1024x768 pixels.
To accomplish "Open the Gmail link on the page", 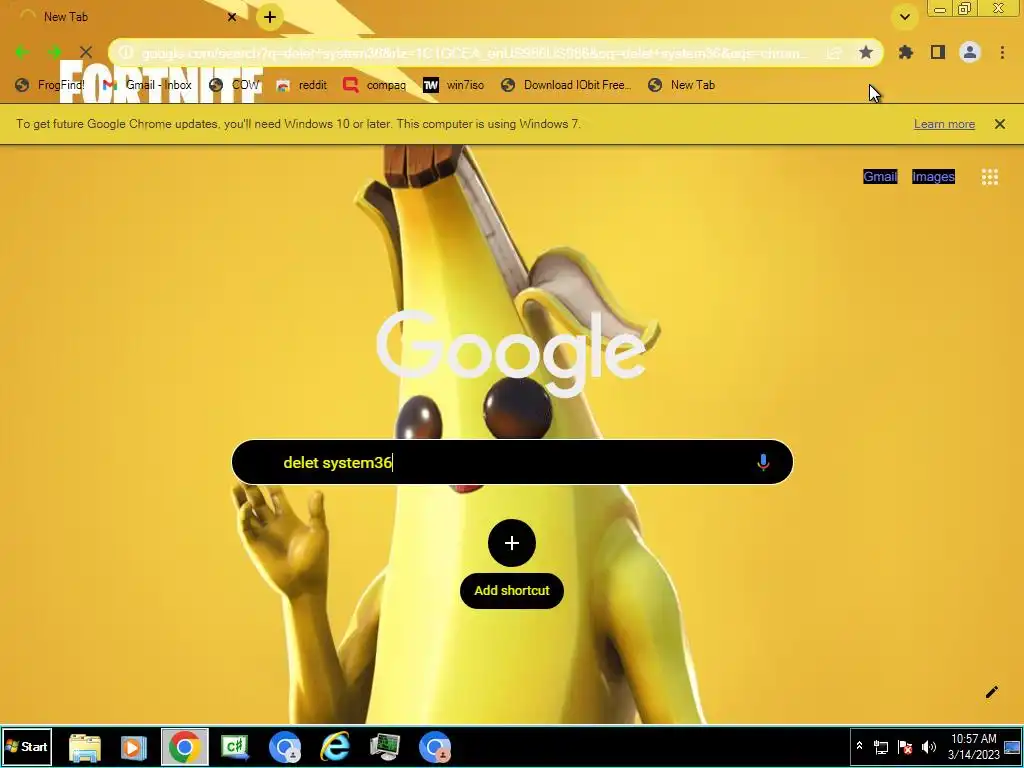I will click(880, 176).
